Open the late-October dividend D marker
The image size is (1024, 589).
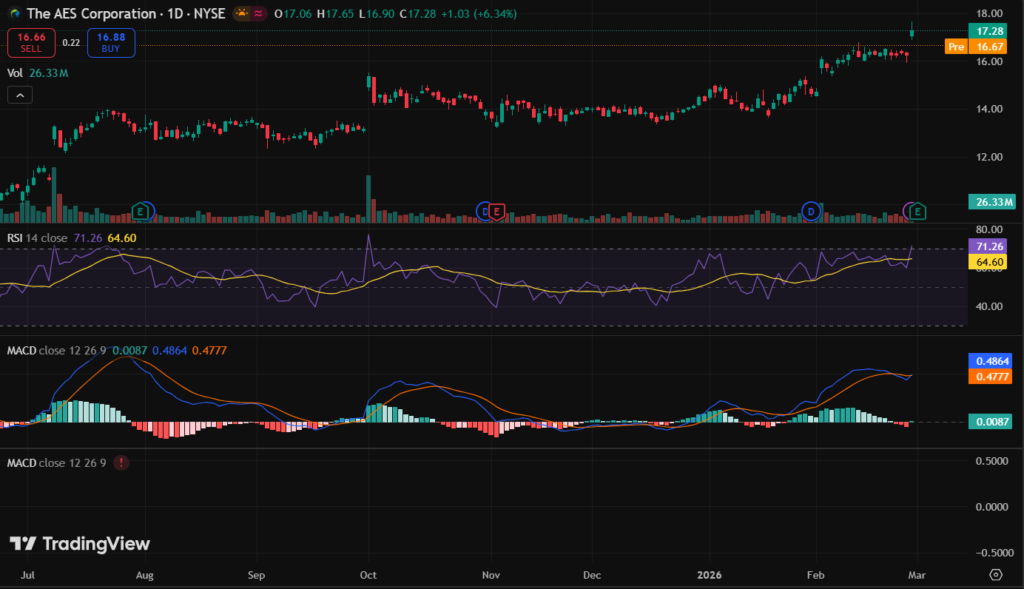(x=484, y=211)
